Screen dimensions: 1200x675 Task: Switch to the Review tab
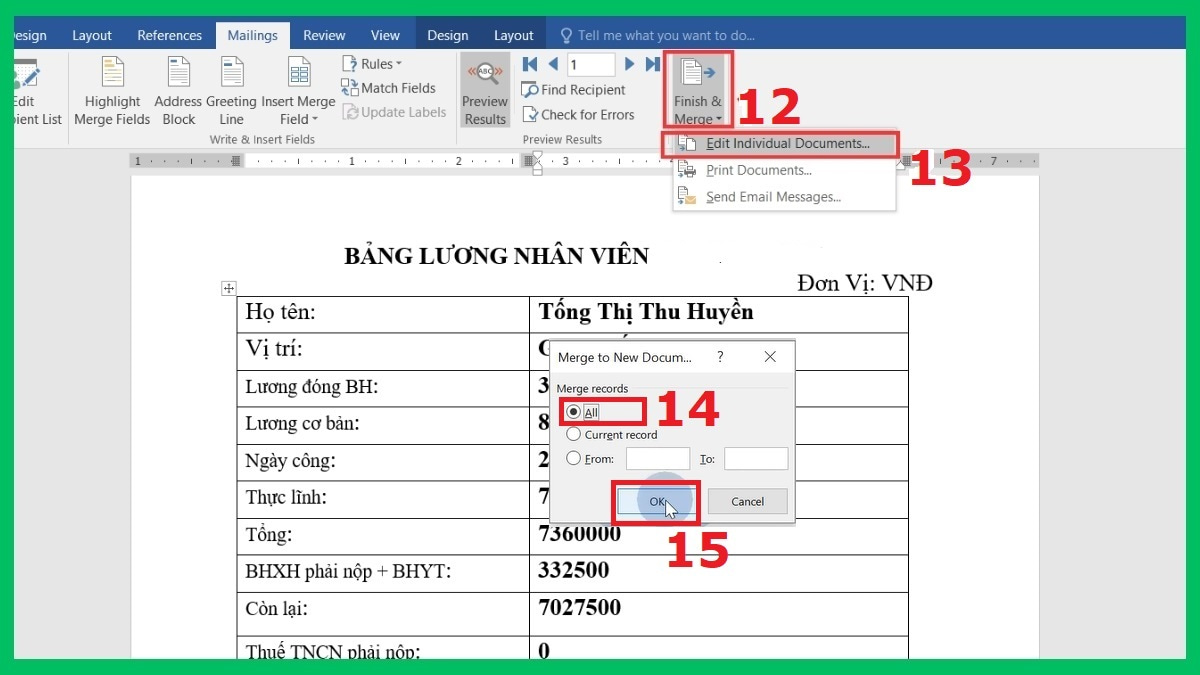[323, 34]
